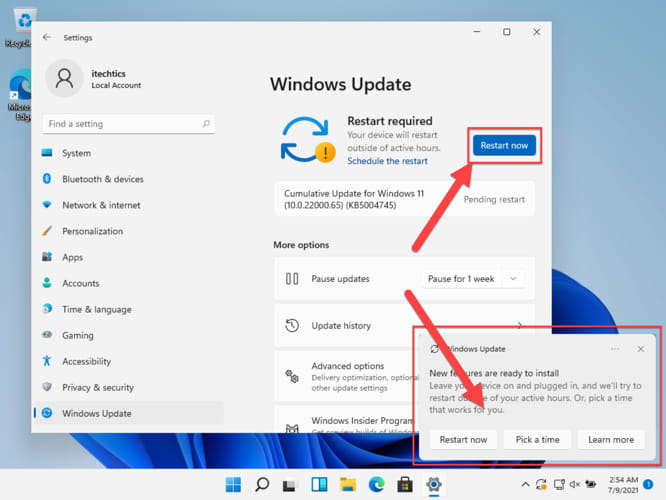Click the search magnifier in Find a setting
This screenshot has width=666, height=500.
click(x=206, y=124)
